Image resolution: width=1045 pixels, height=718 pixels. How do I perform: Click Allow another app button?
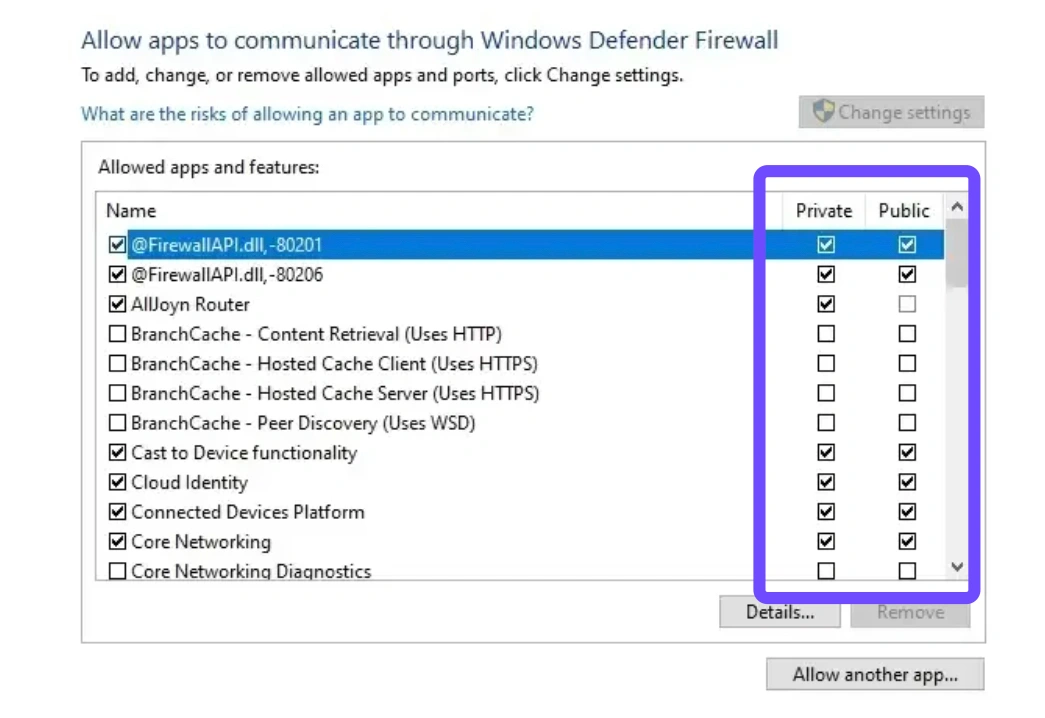tap(875, 675)
